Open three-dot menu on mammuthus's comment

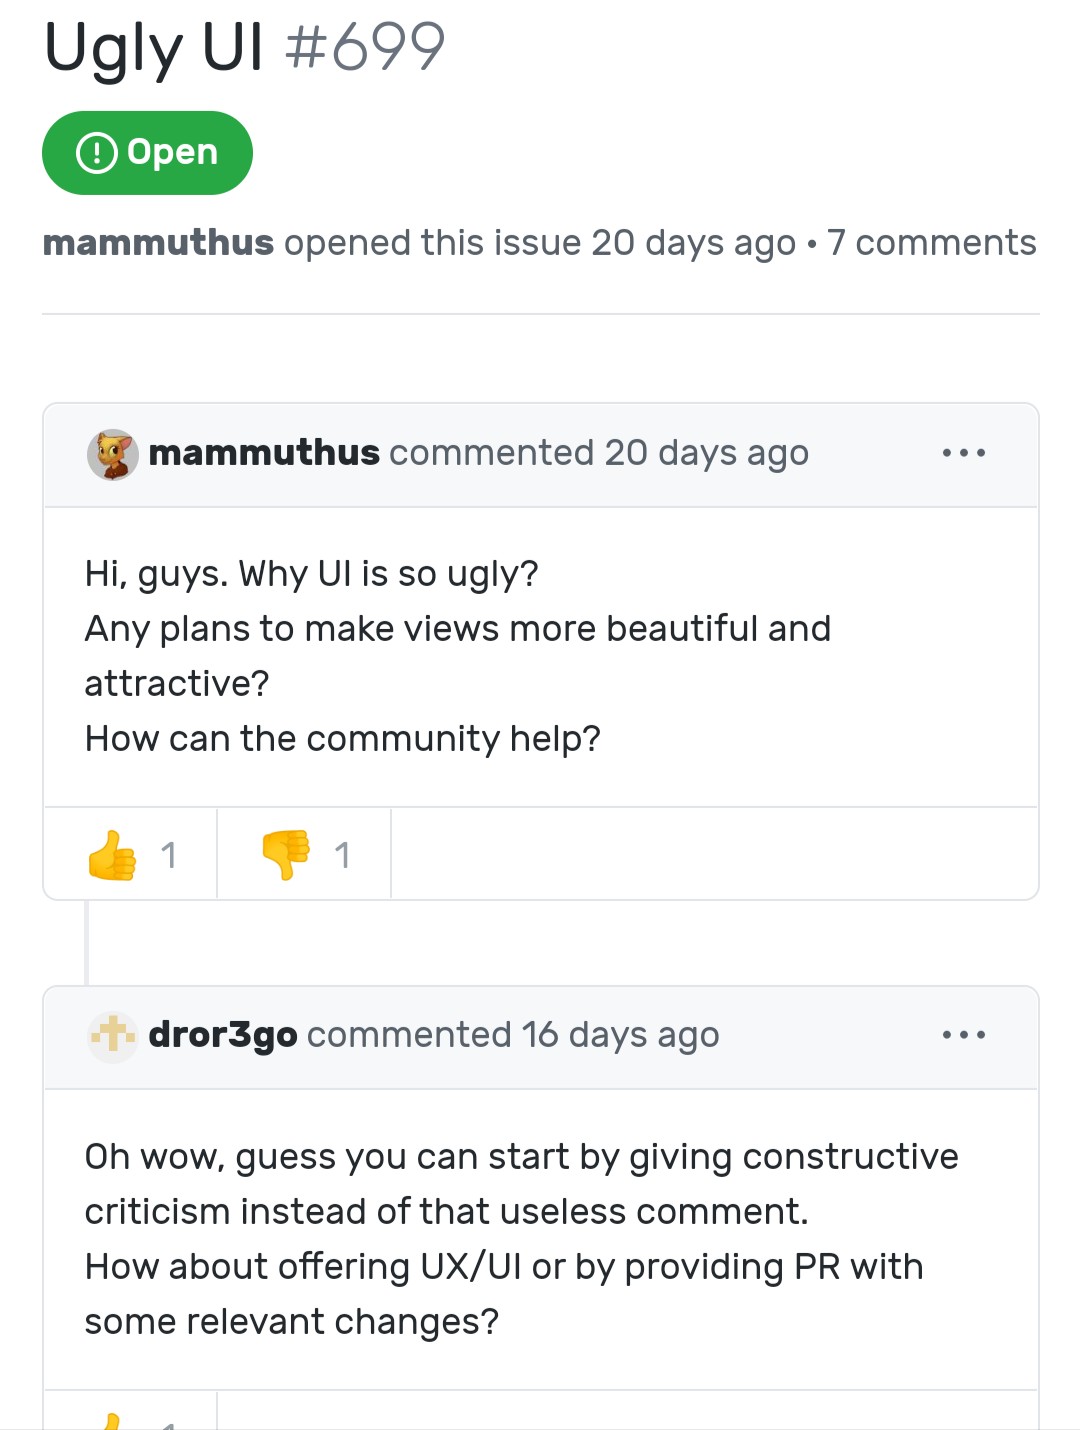(963, 454)
